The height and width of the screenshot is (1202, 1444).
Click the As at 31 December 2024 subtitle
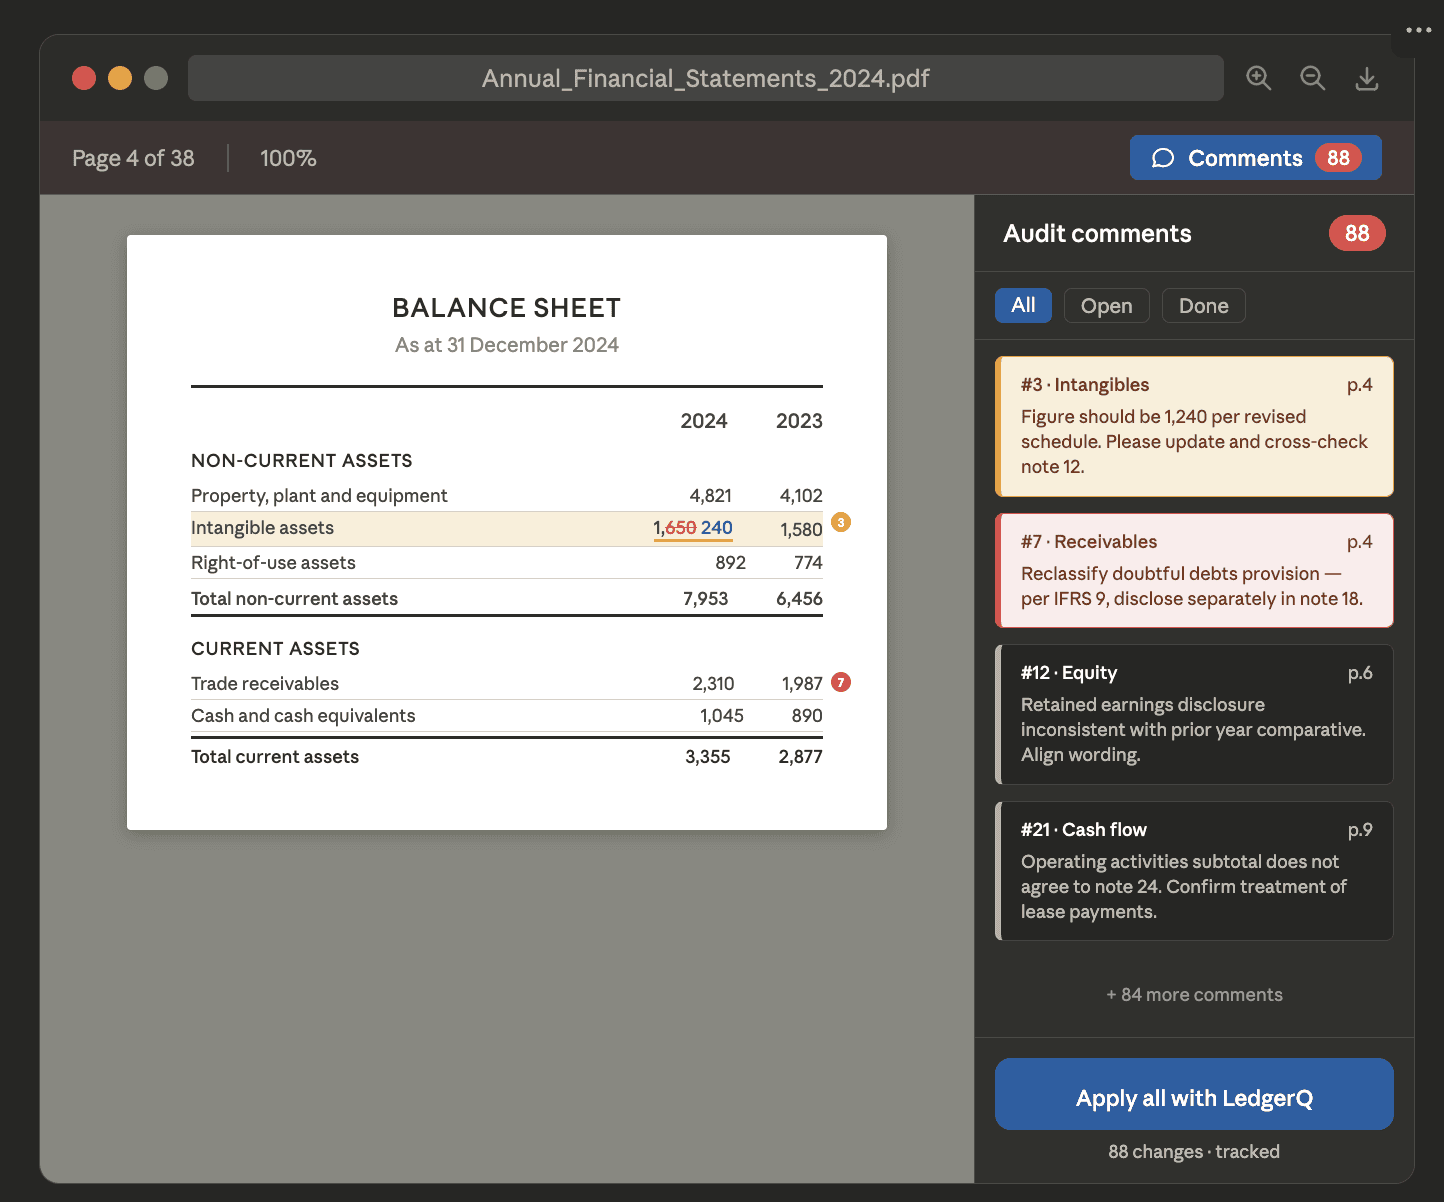click(507, 345)
